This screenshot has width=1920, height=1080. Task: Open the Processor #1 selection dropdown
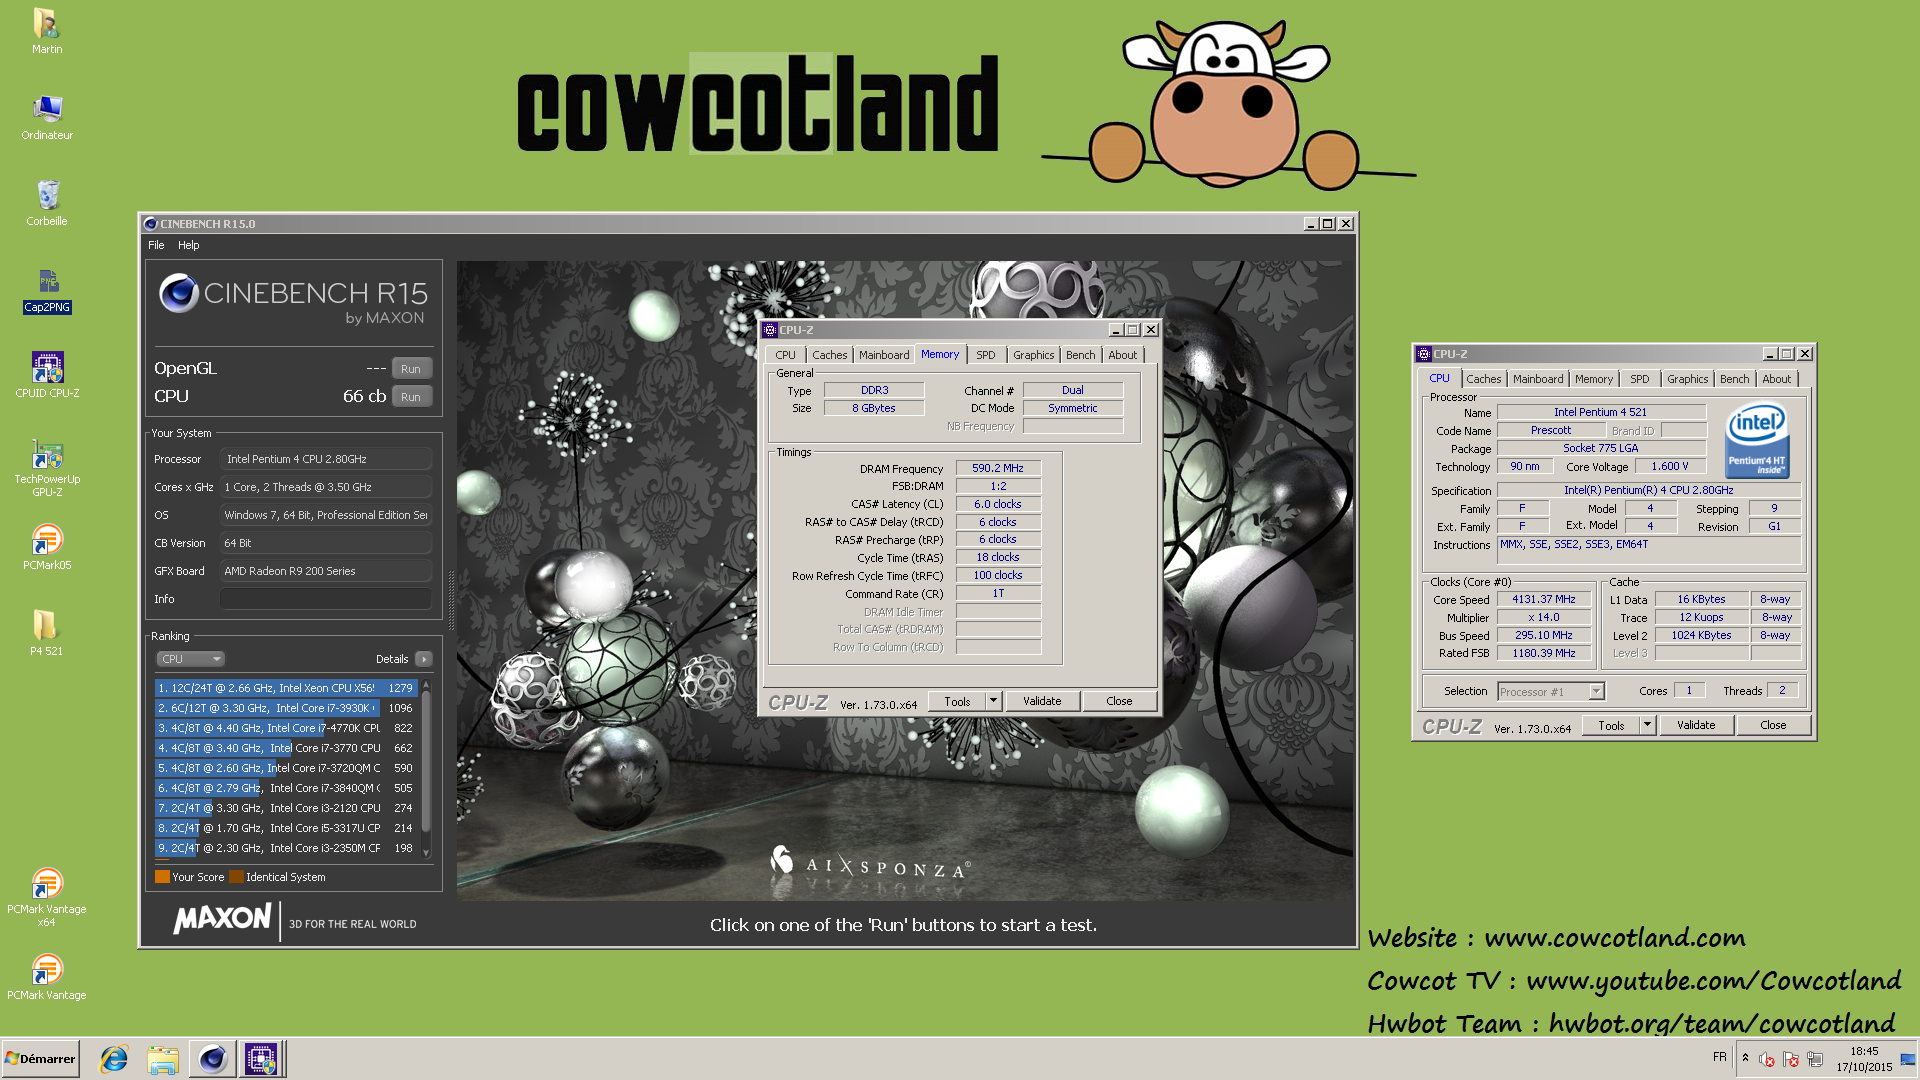click(1551, 692)
